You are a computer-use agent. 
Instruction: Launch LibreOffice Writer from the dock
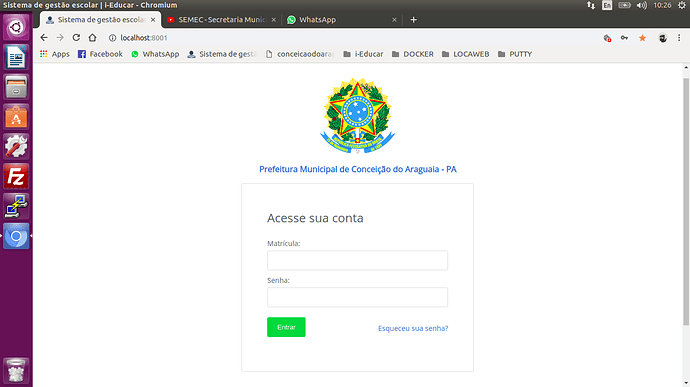pyautogui.click(x=16, y=57)
